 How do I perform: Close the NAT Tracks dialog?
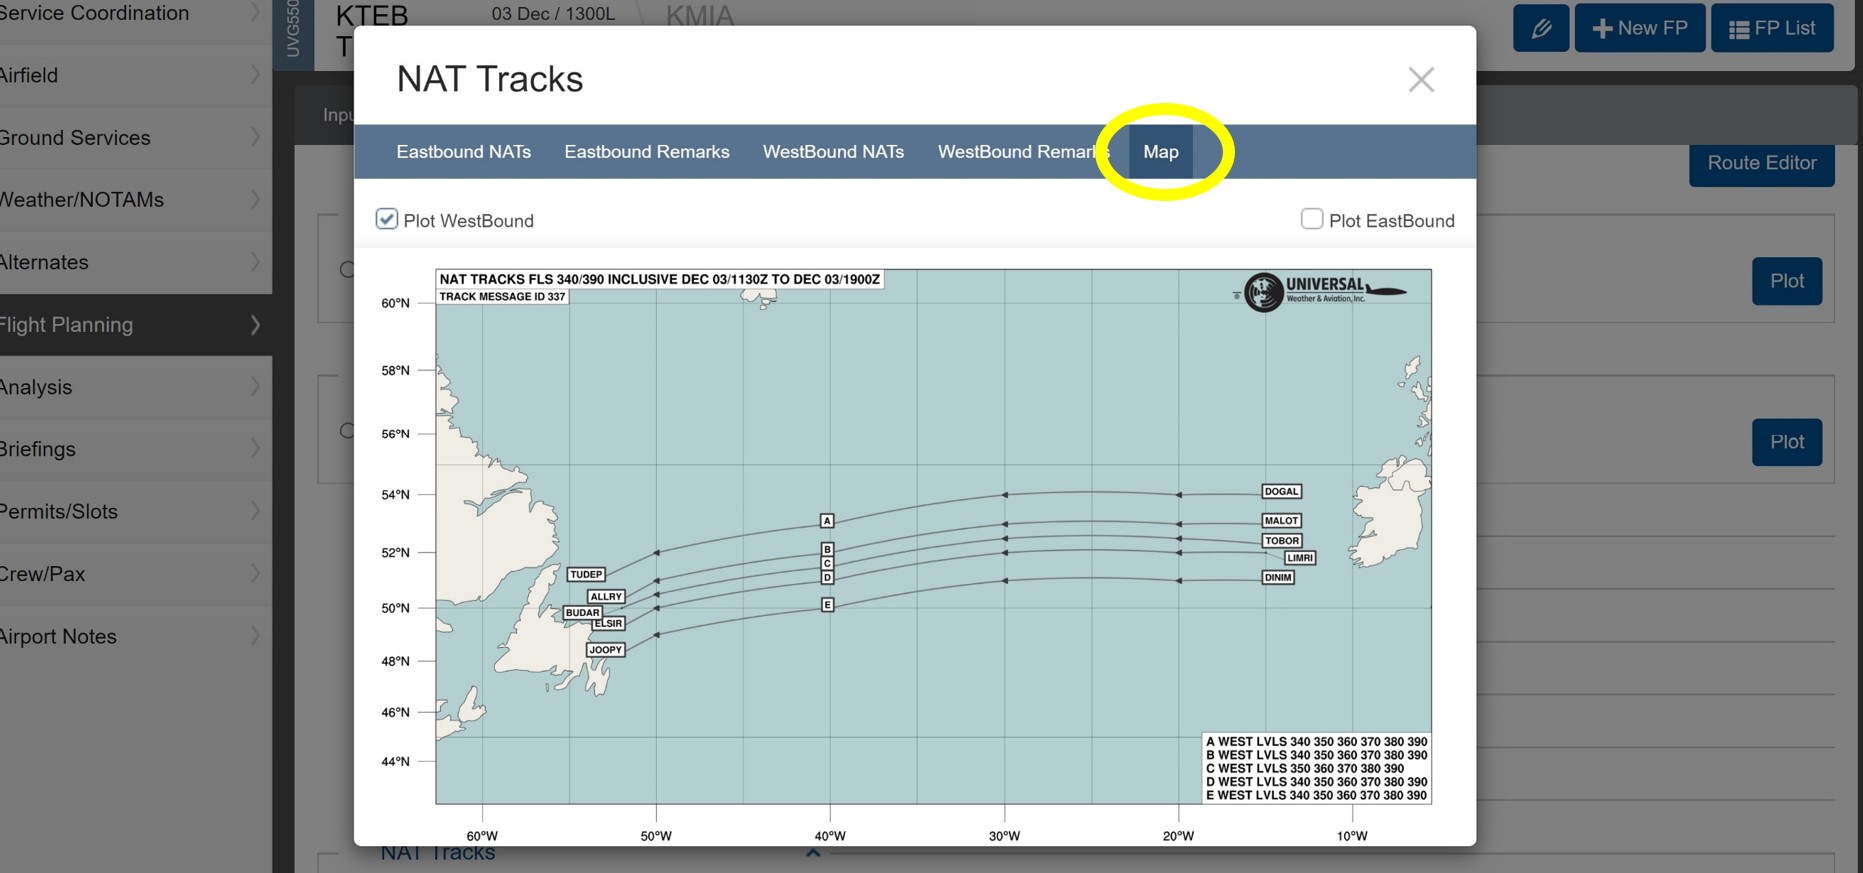[1421, 80]
